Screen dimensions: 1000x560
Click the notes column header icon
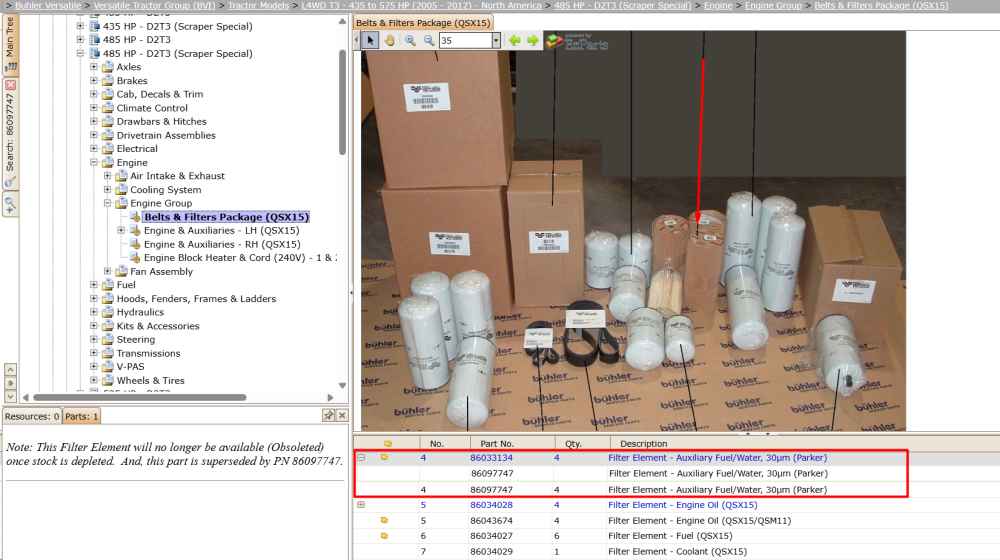click(388, 443)
